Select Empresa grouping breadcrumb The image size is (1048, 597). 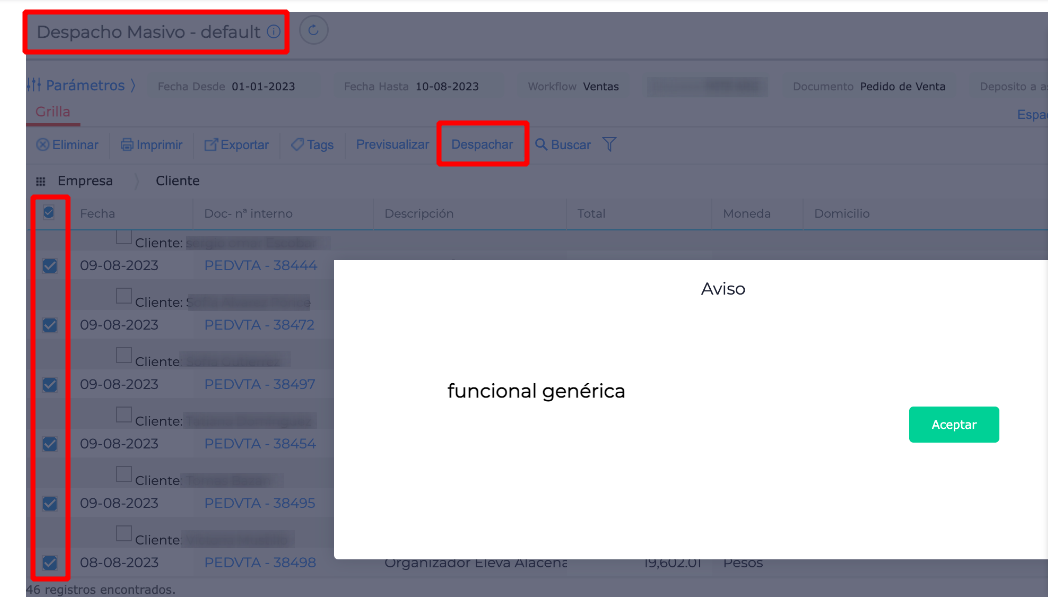85,181
